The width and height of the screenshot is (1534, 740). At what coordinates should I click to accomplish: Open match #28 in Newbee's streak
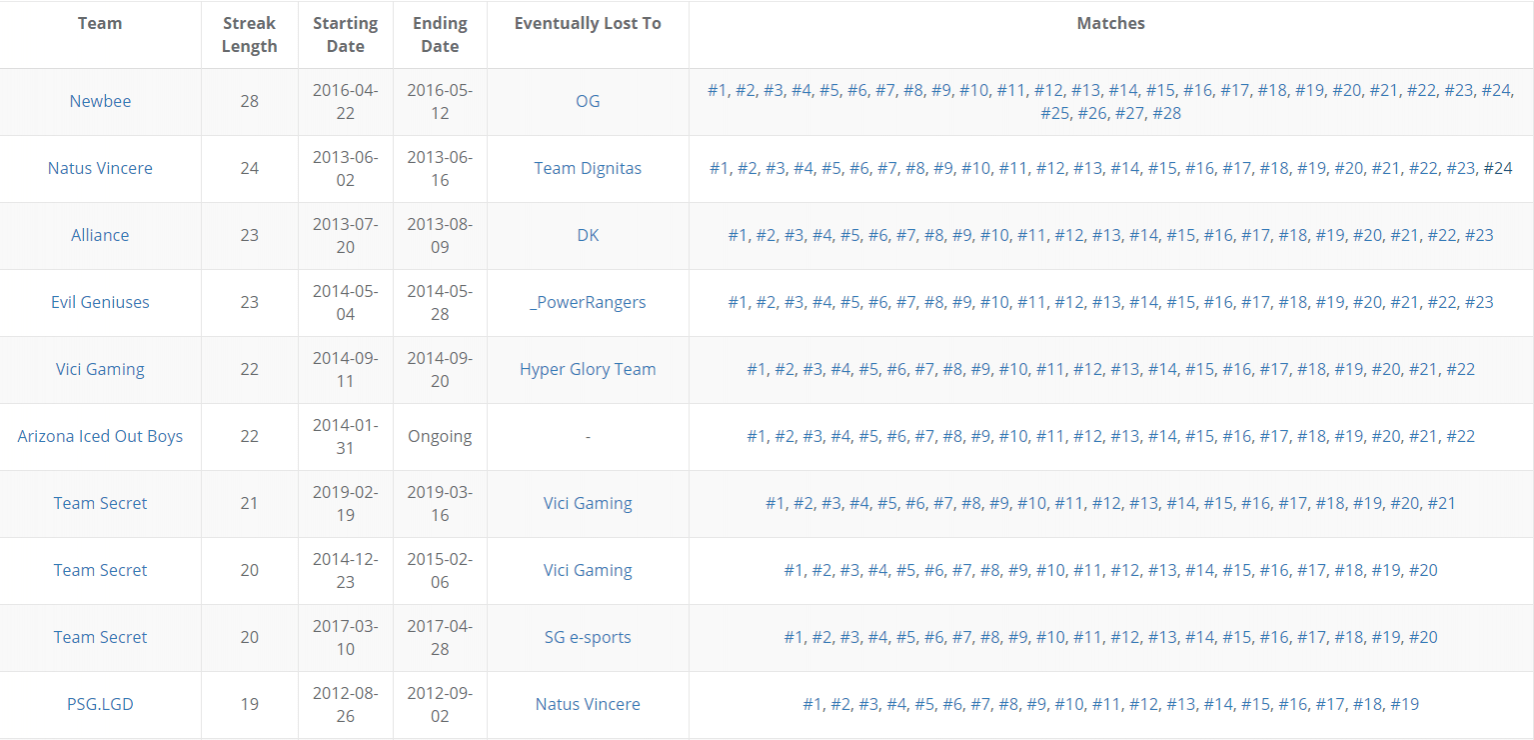click(1167, 113)
